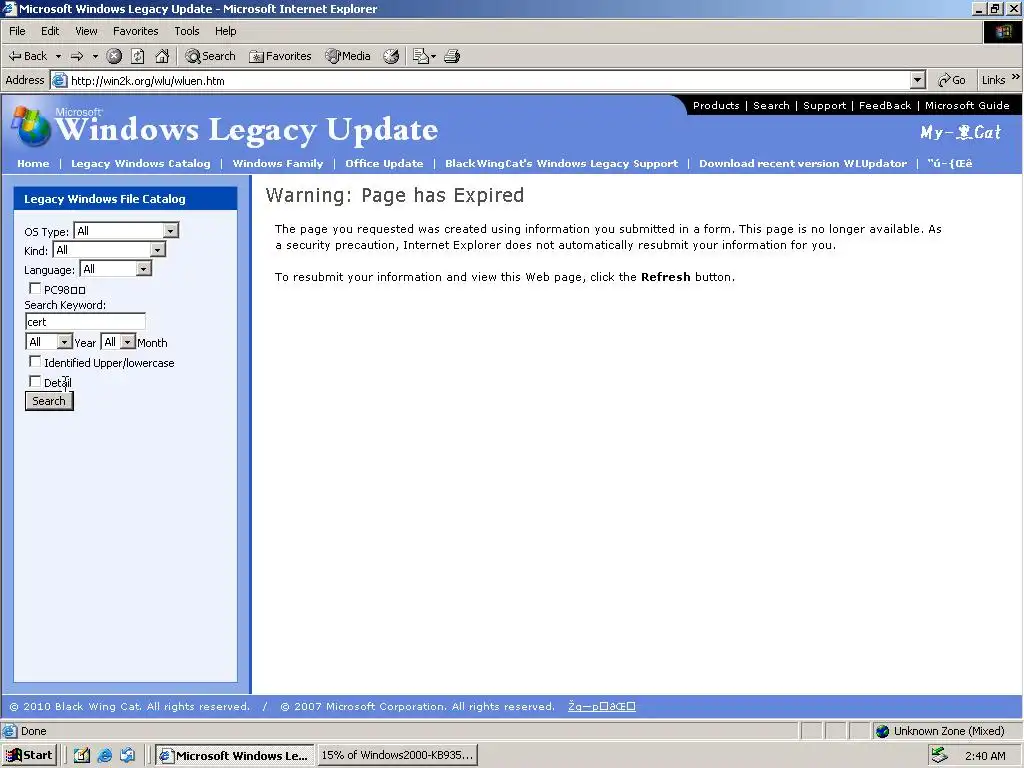Click the page icon in the address bar
Image resolution: width=1024 pixels, height=768 pixels.
click(x=59, y=80)
